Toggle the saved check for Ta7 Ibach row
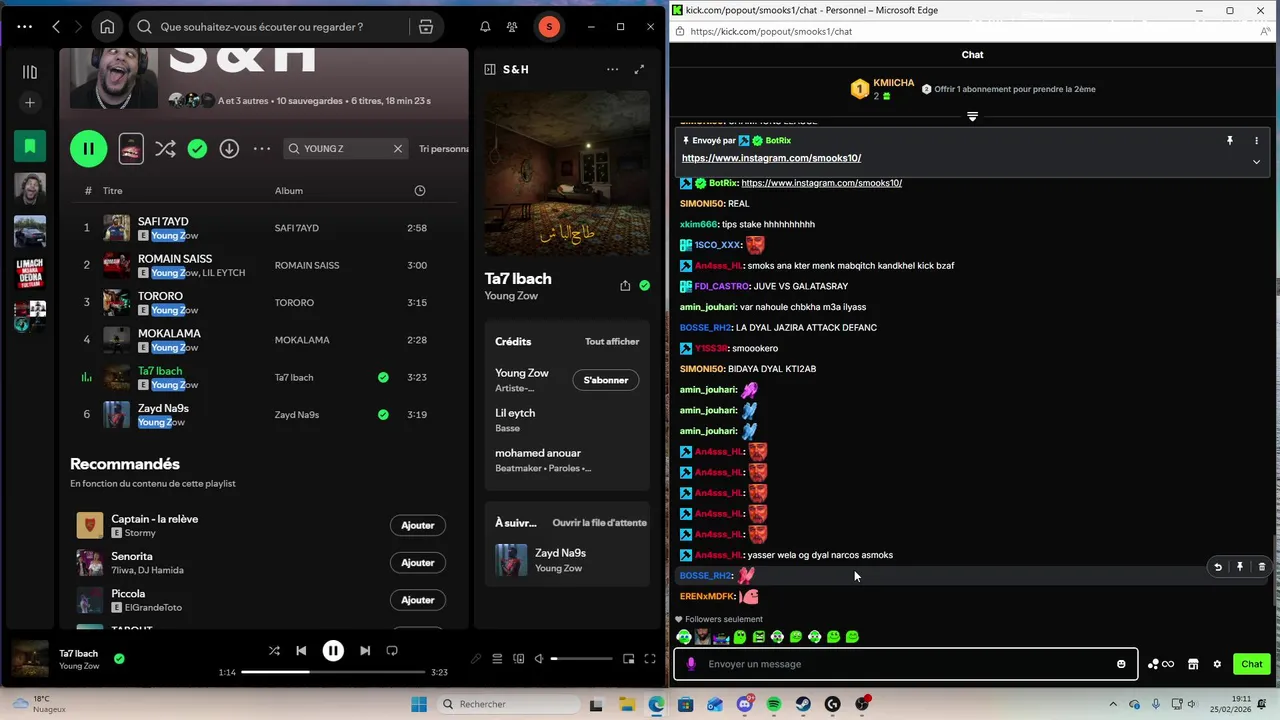Image resolution: width=1280 pixels, height=720 pixels. (383, 377)
